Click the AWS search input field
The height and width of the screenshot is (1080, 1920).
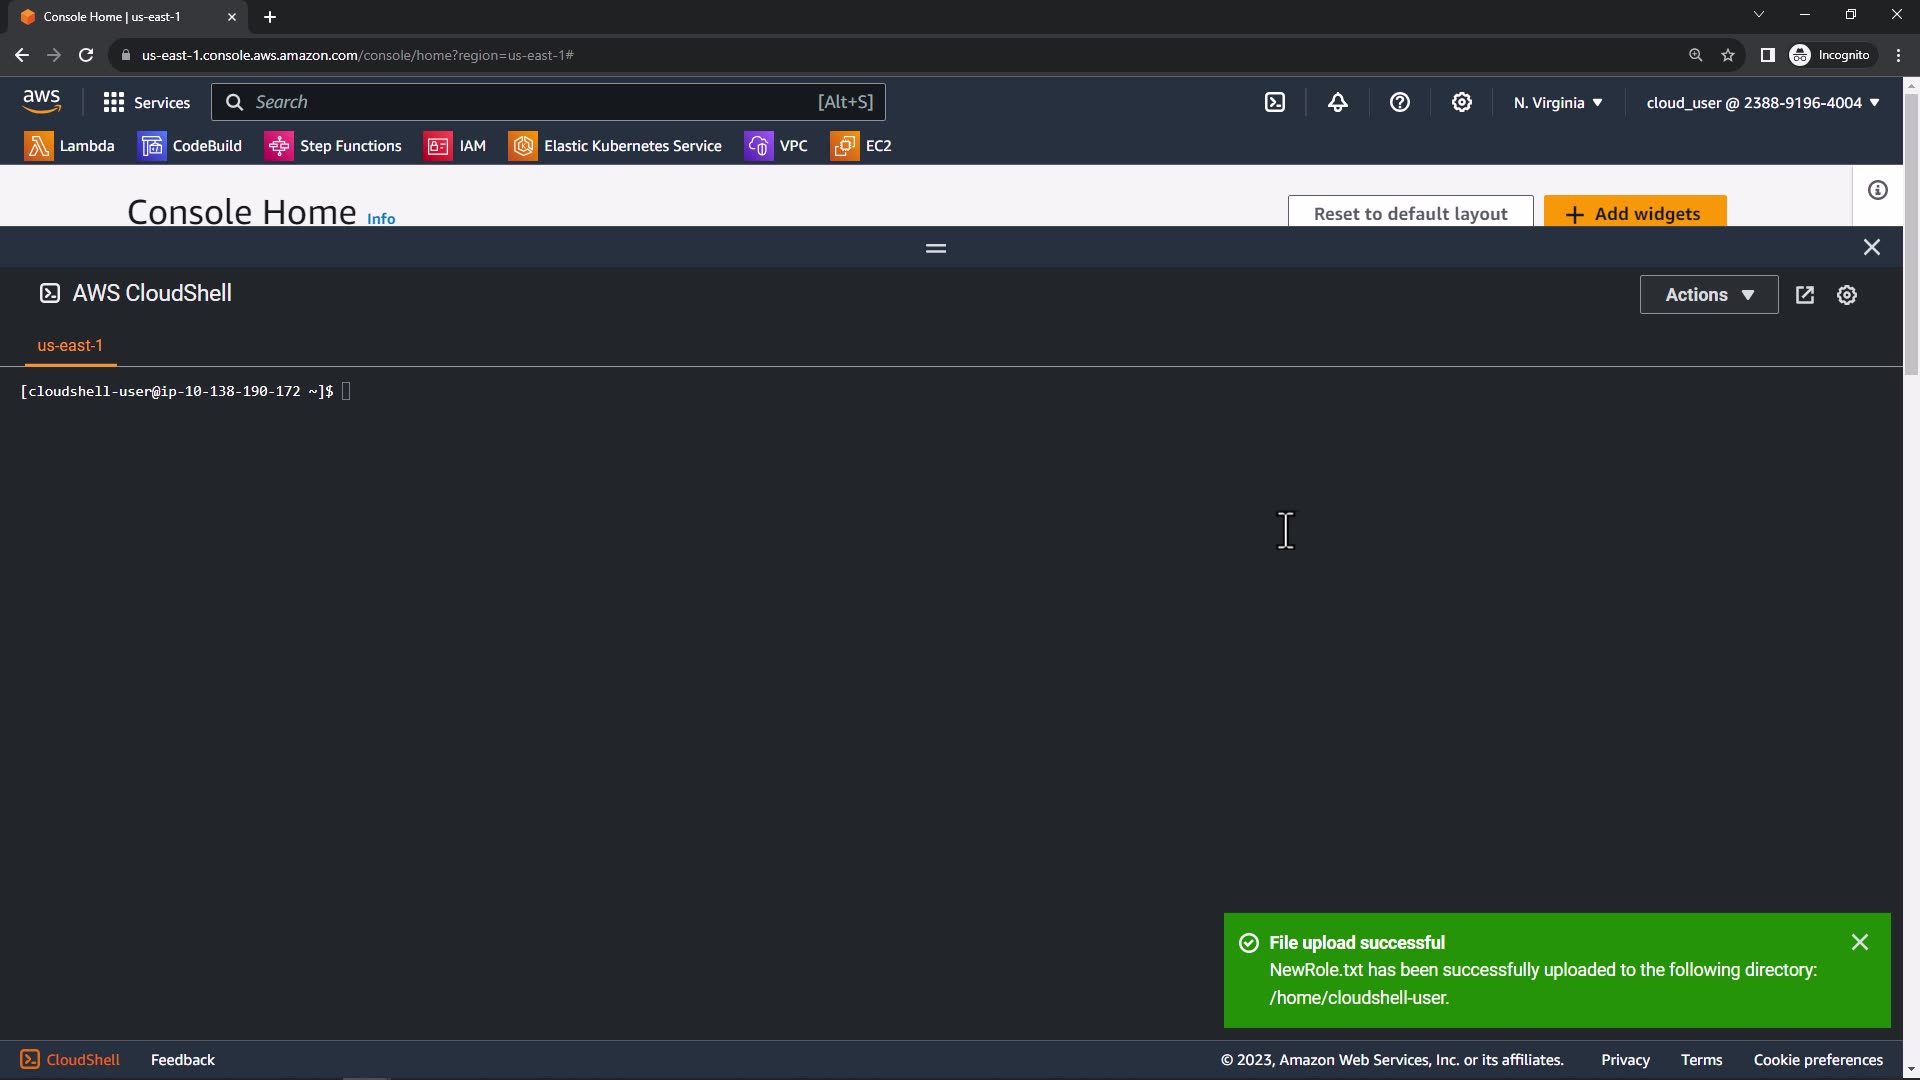530,102
